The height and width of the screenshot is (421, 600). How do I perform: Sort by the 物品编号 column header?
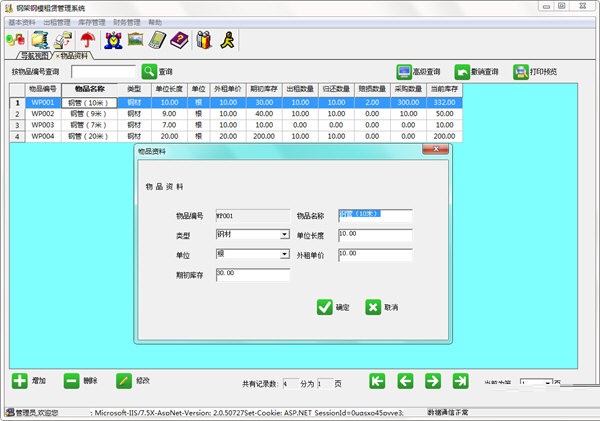pos(43,89)
